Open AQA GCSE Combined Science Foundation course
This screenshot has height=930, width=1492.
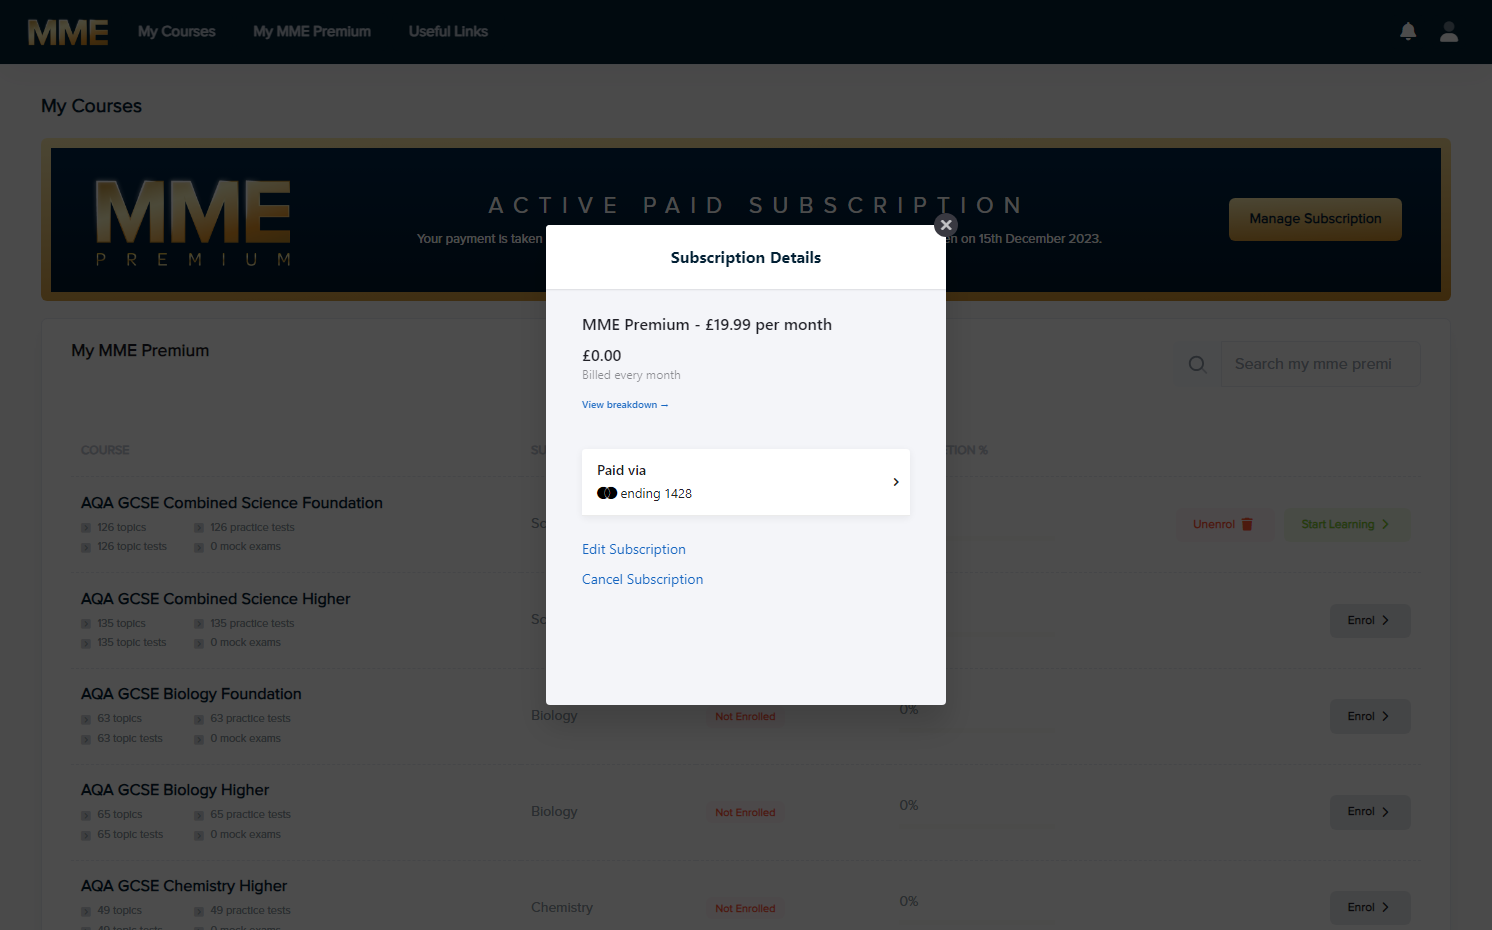point(232,503)
